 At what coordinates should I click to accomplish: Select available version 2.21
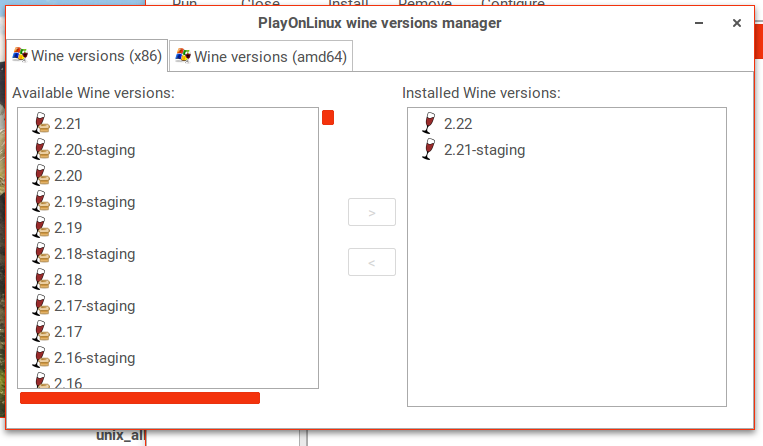(x=68, y=124)
